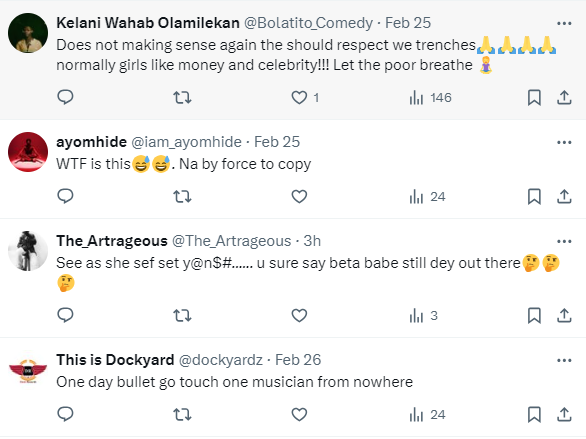Retweet the post by @Bolatito_Comedy

click(x=182, y=98)
